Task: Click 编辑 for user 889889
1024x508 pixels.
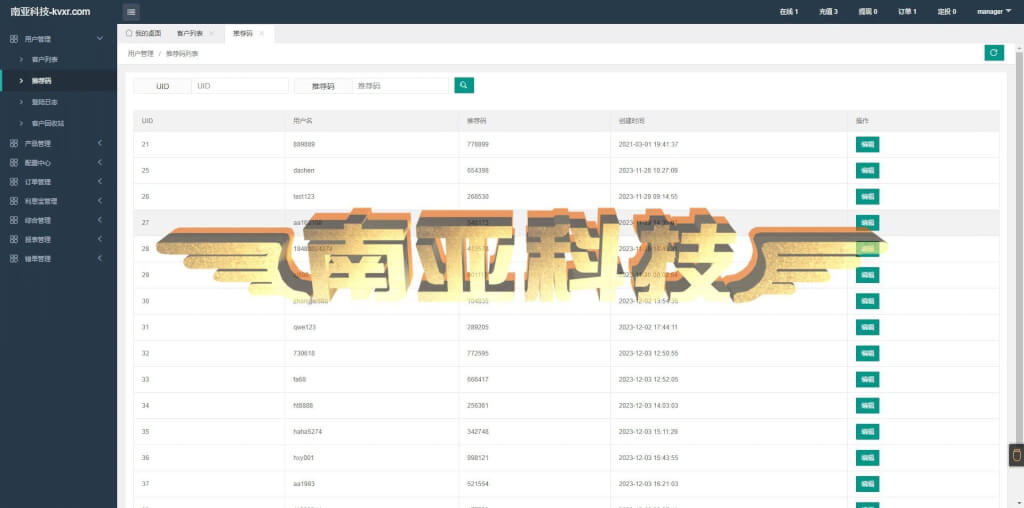Action: click(867, 144)
